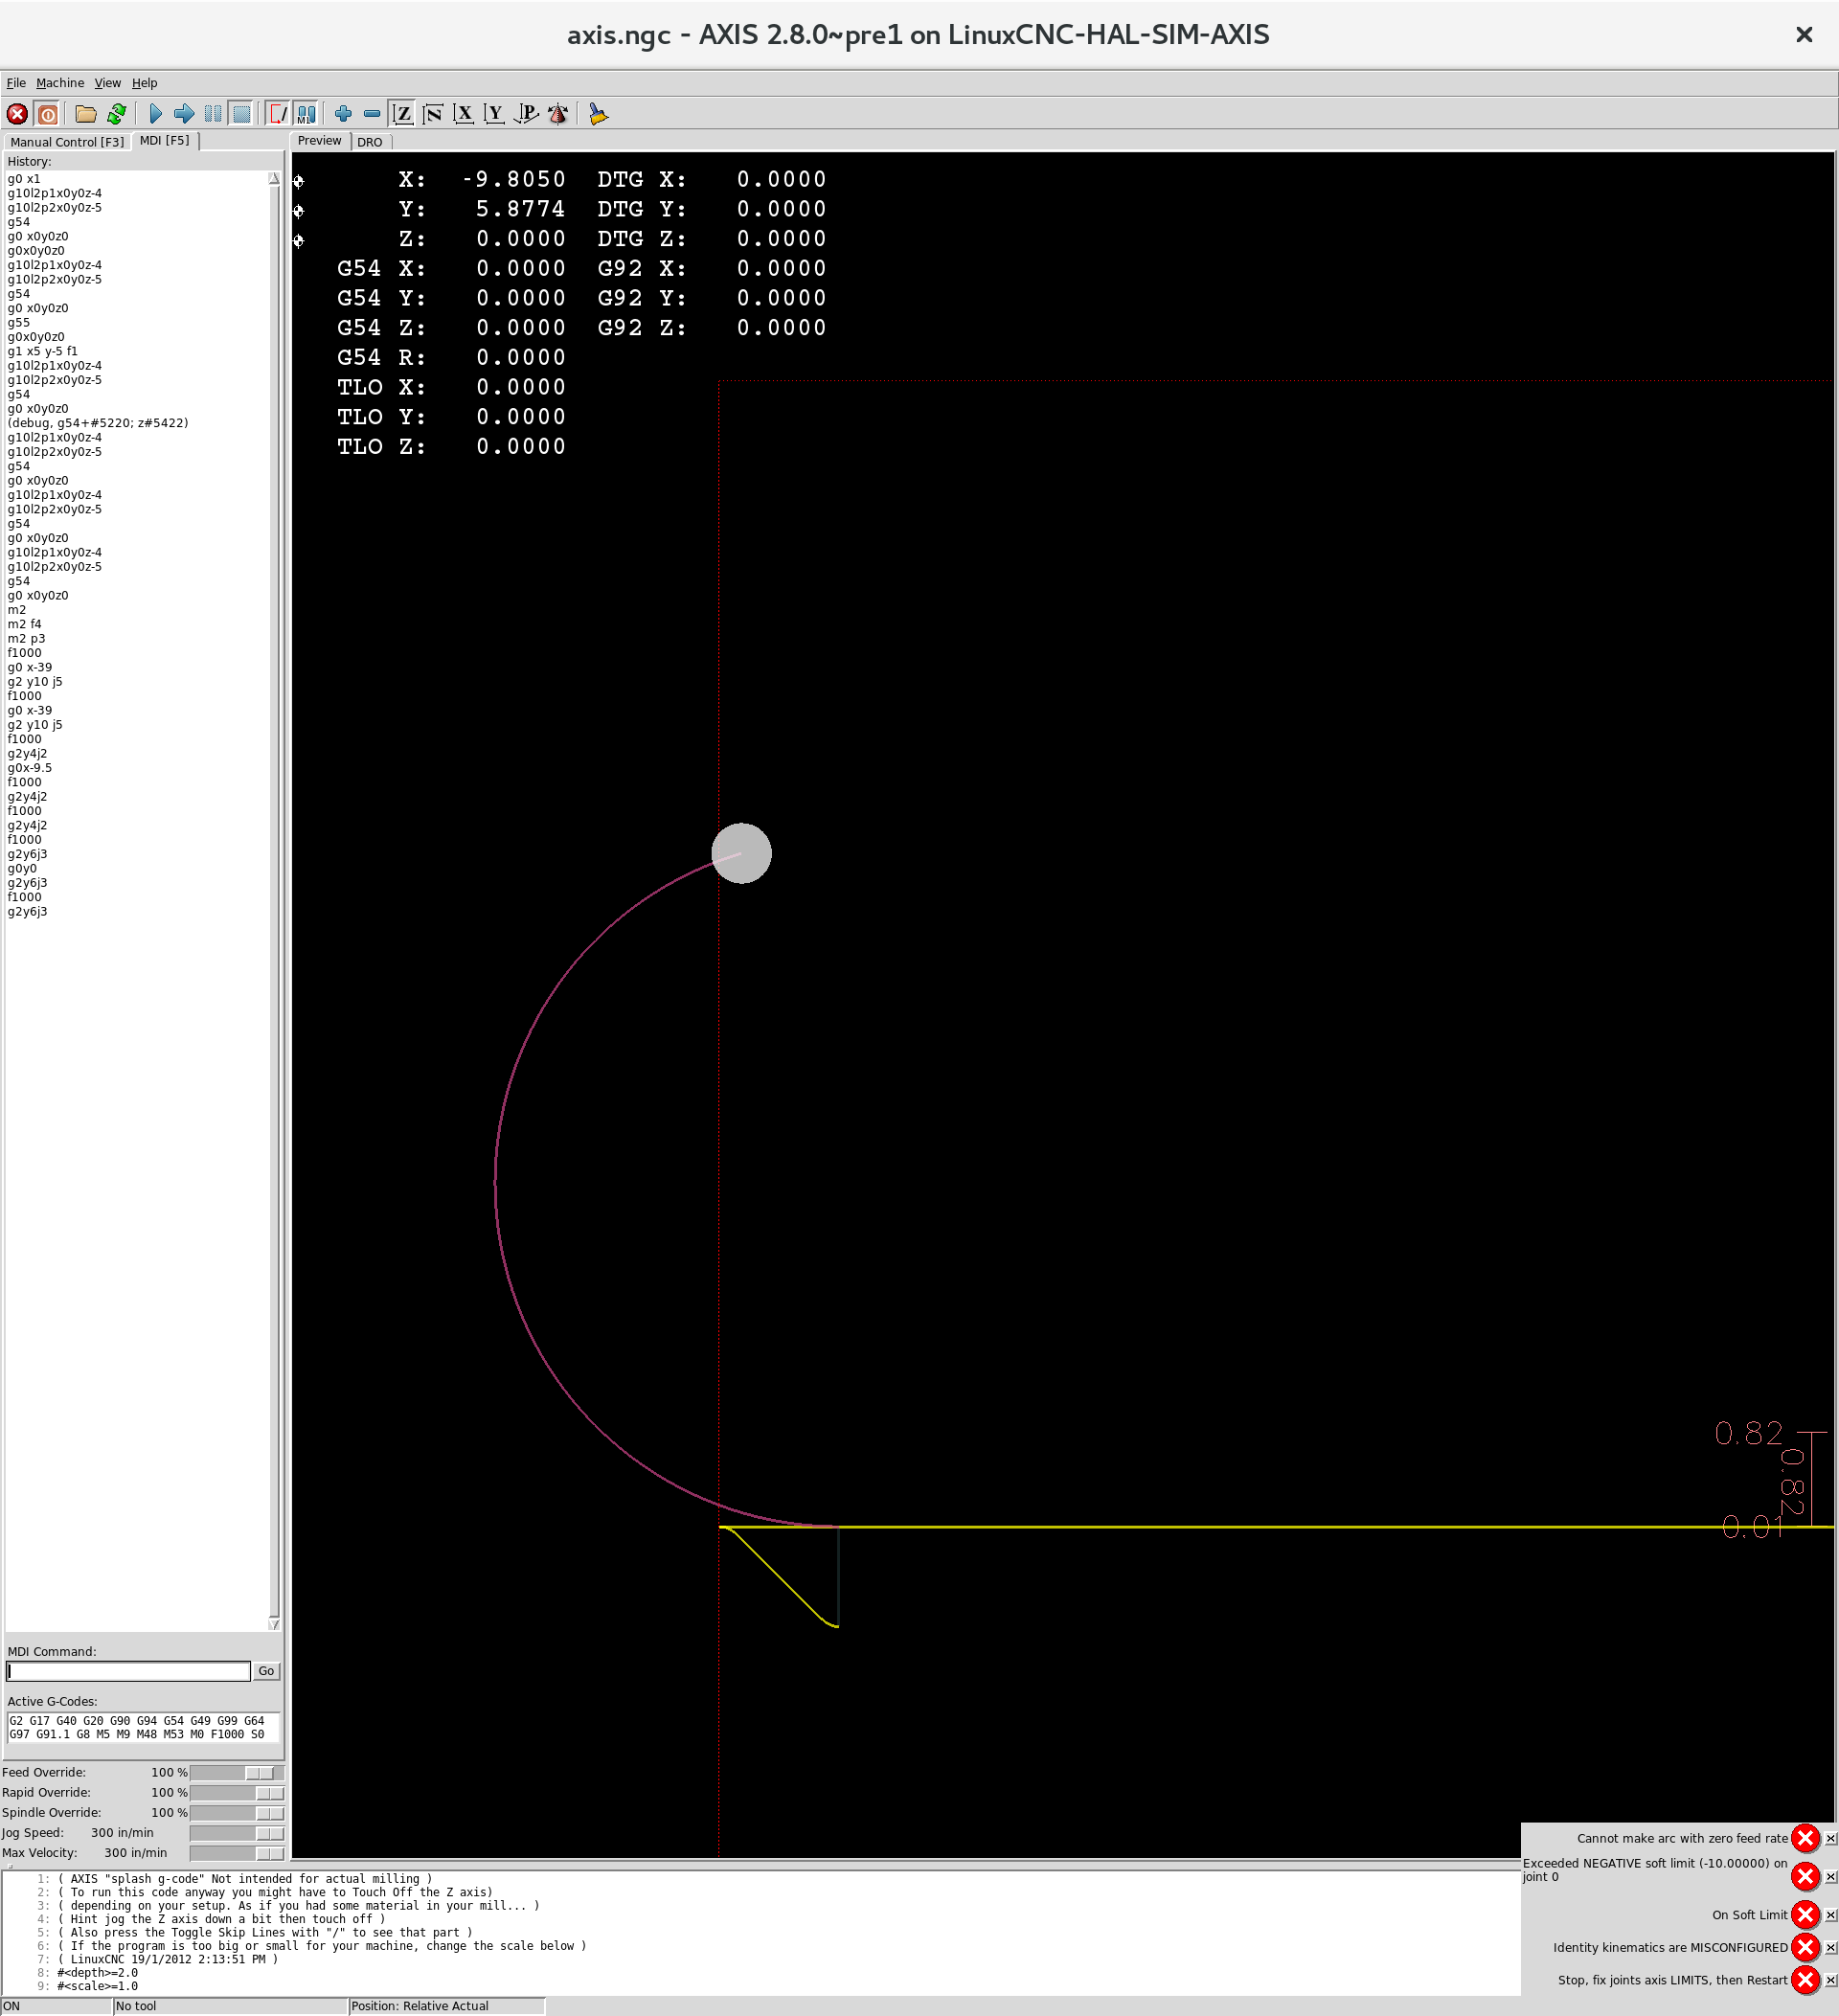
Task: Click red icon beside 'Exceeded NEGATIVE soft limit'
Action: coord(1805,1876)
